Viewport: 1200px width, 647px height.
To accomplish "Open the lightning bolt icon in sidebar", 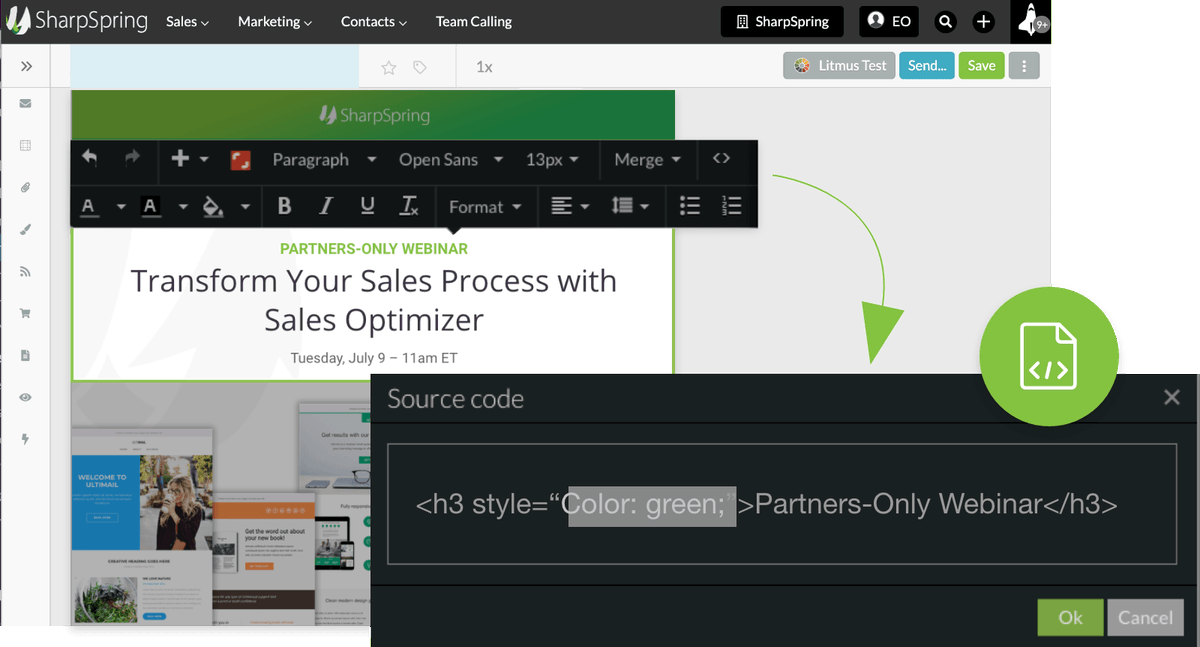I will pyautogui.click(x=25, y=439).
